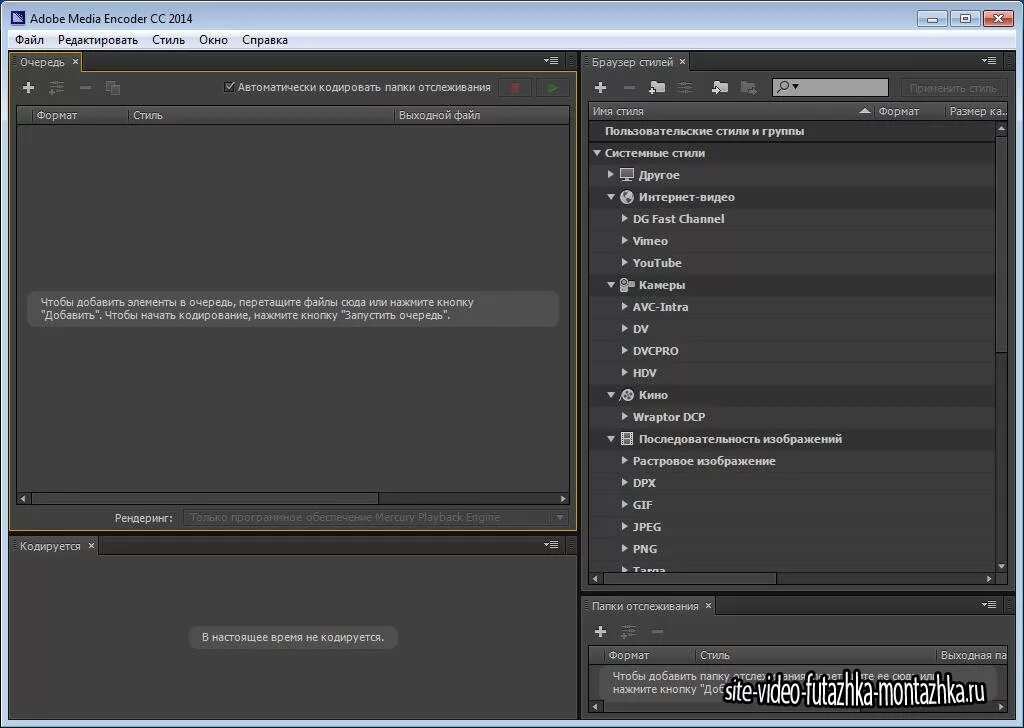Expand Vimeo presets
This screenshot has height=728, width=1024.
pyautogui.click(x=624, y=240)
